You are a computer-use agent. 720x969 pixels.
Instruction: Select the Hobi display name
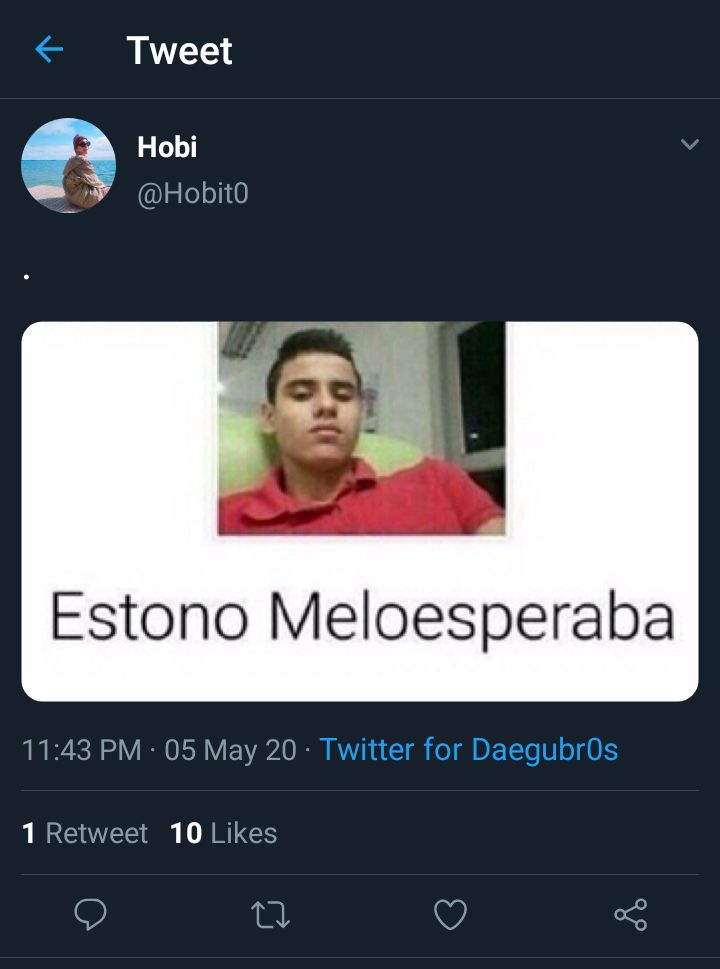click(x=167, y=147)
